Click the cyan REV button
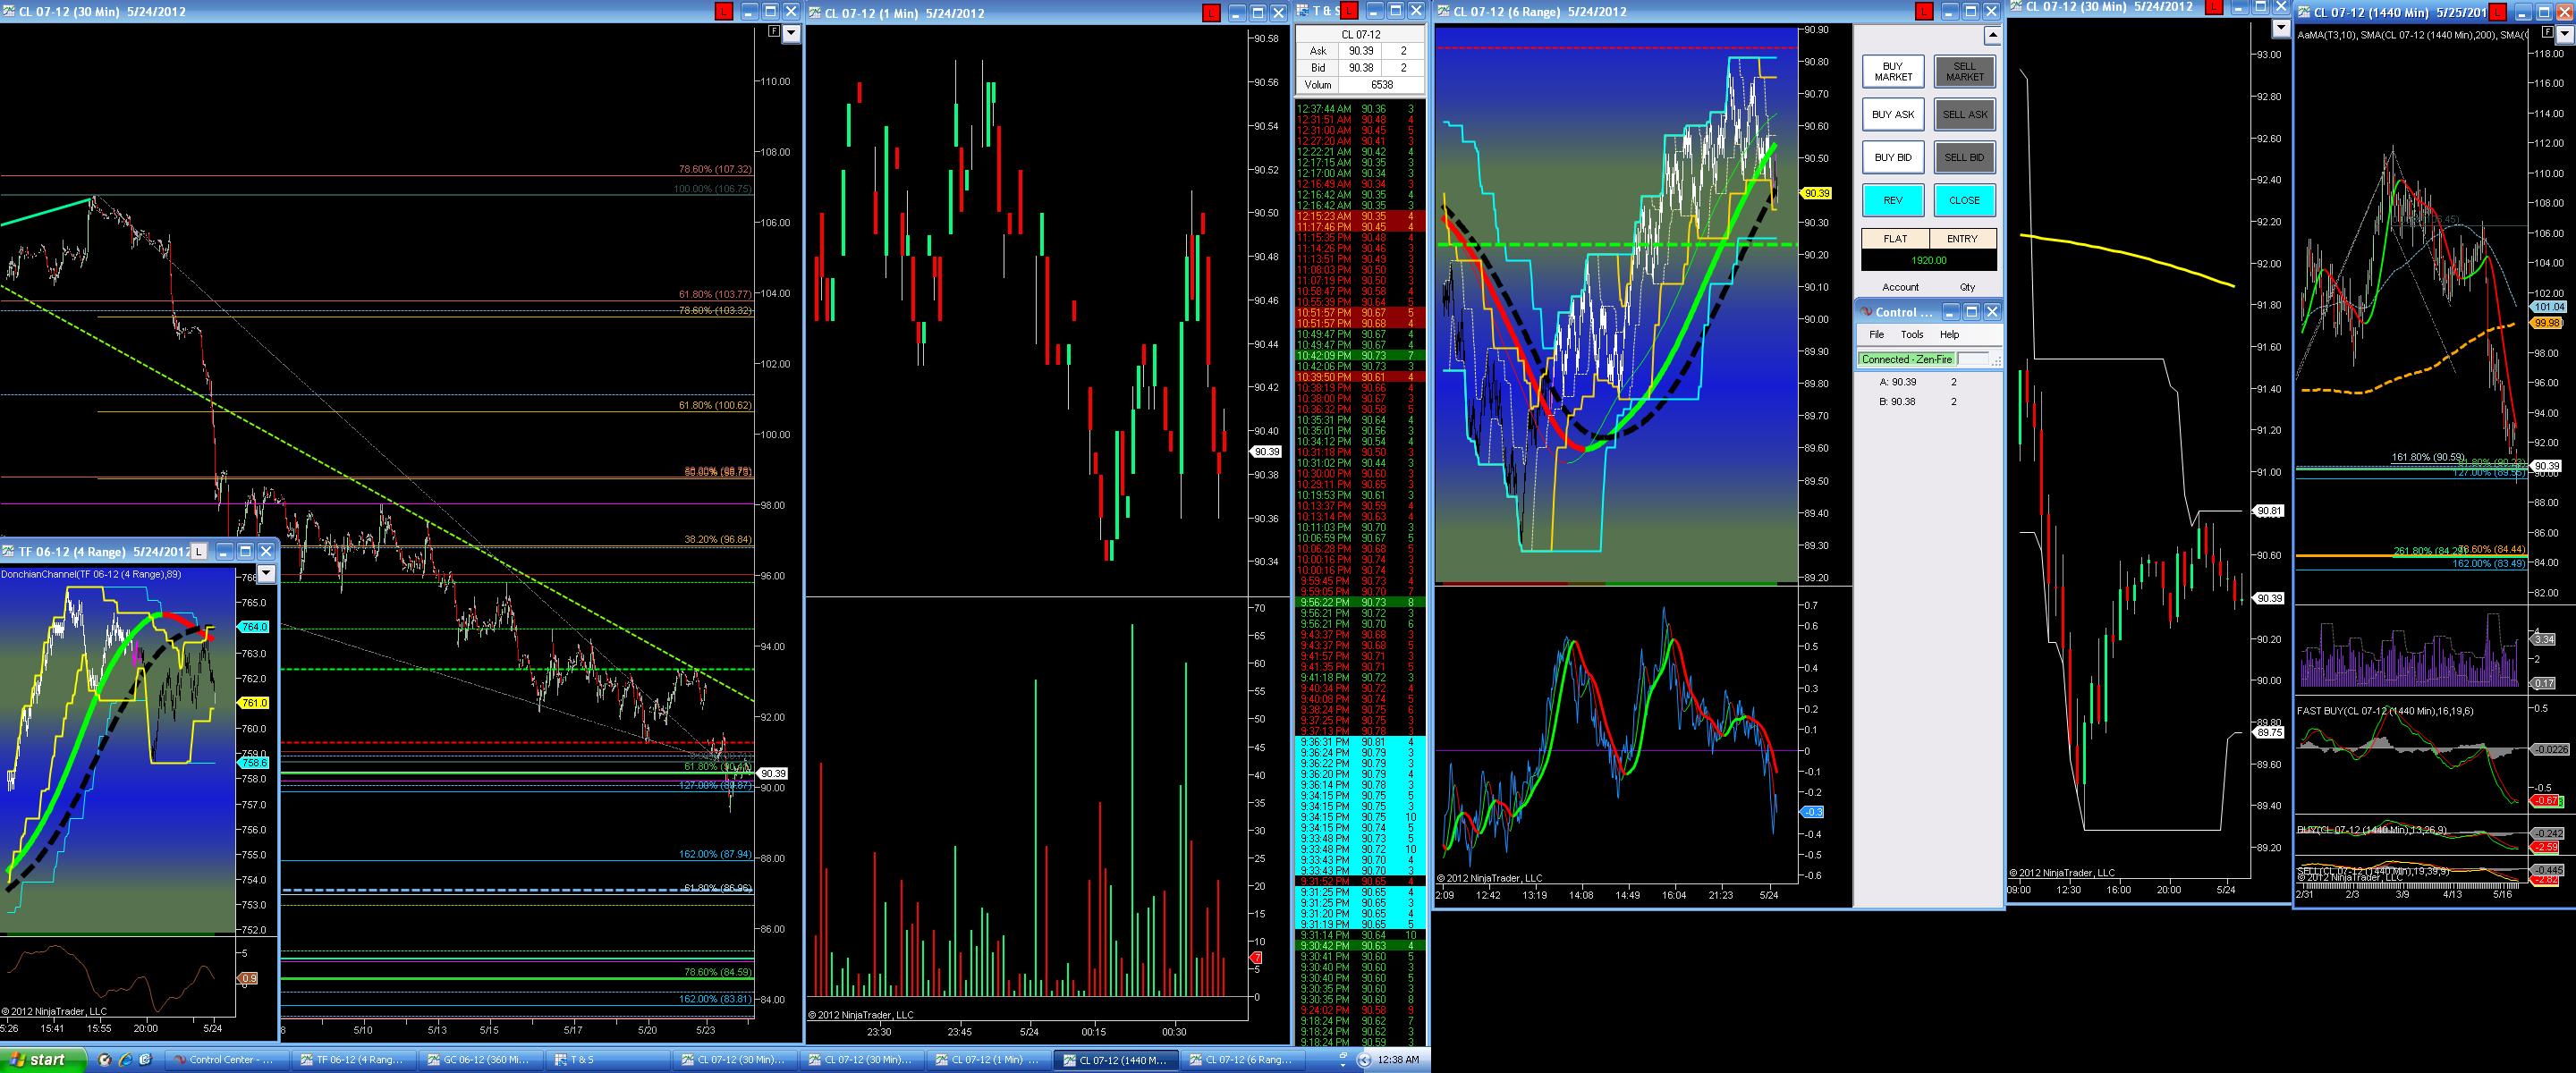The height and width of the screenshot is (1073, 2576). 1893,201
